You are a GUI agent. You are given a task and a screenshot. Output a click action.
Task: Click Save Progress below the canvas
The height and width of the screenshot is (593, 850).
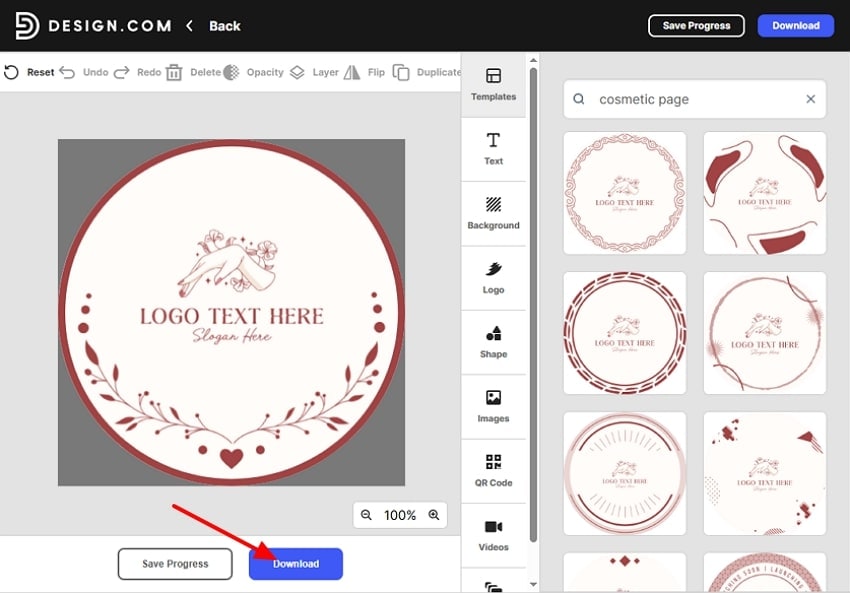175,564
